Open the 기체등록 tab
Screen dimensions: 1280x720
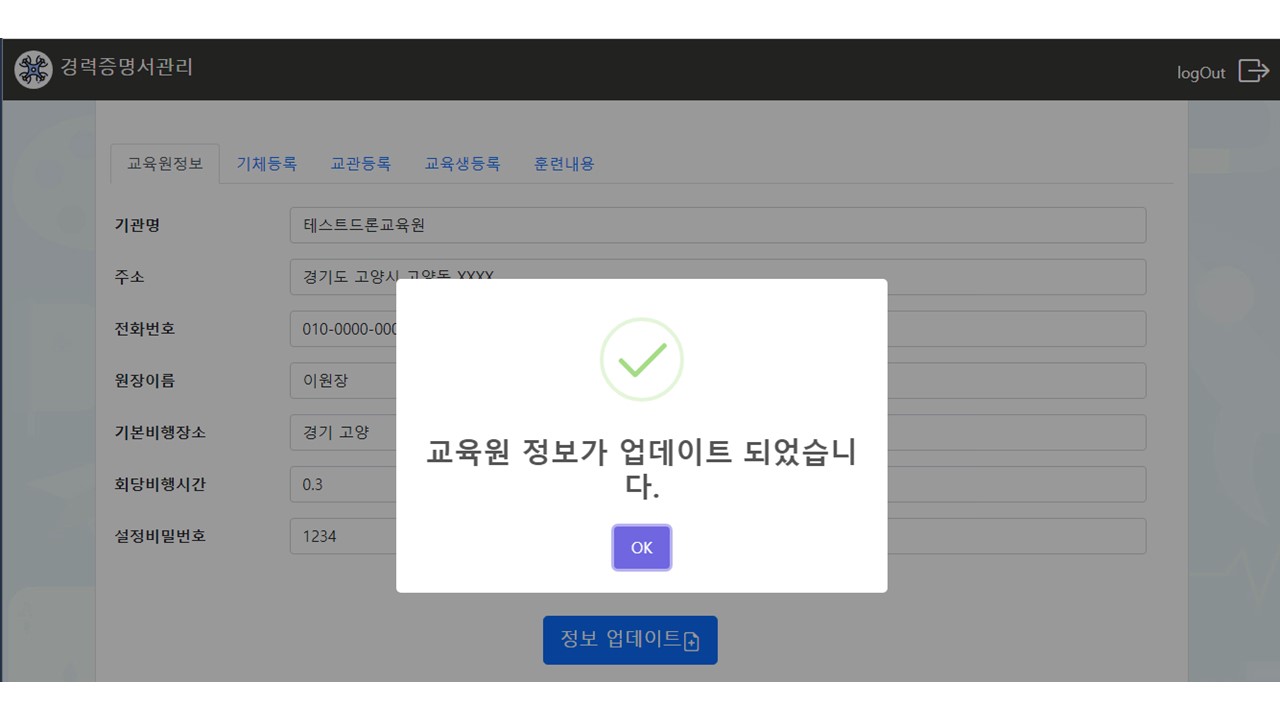(x=266, y=164)
